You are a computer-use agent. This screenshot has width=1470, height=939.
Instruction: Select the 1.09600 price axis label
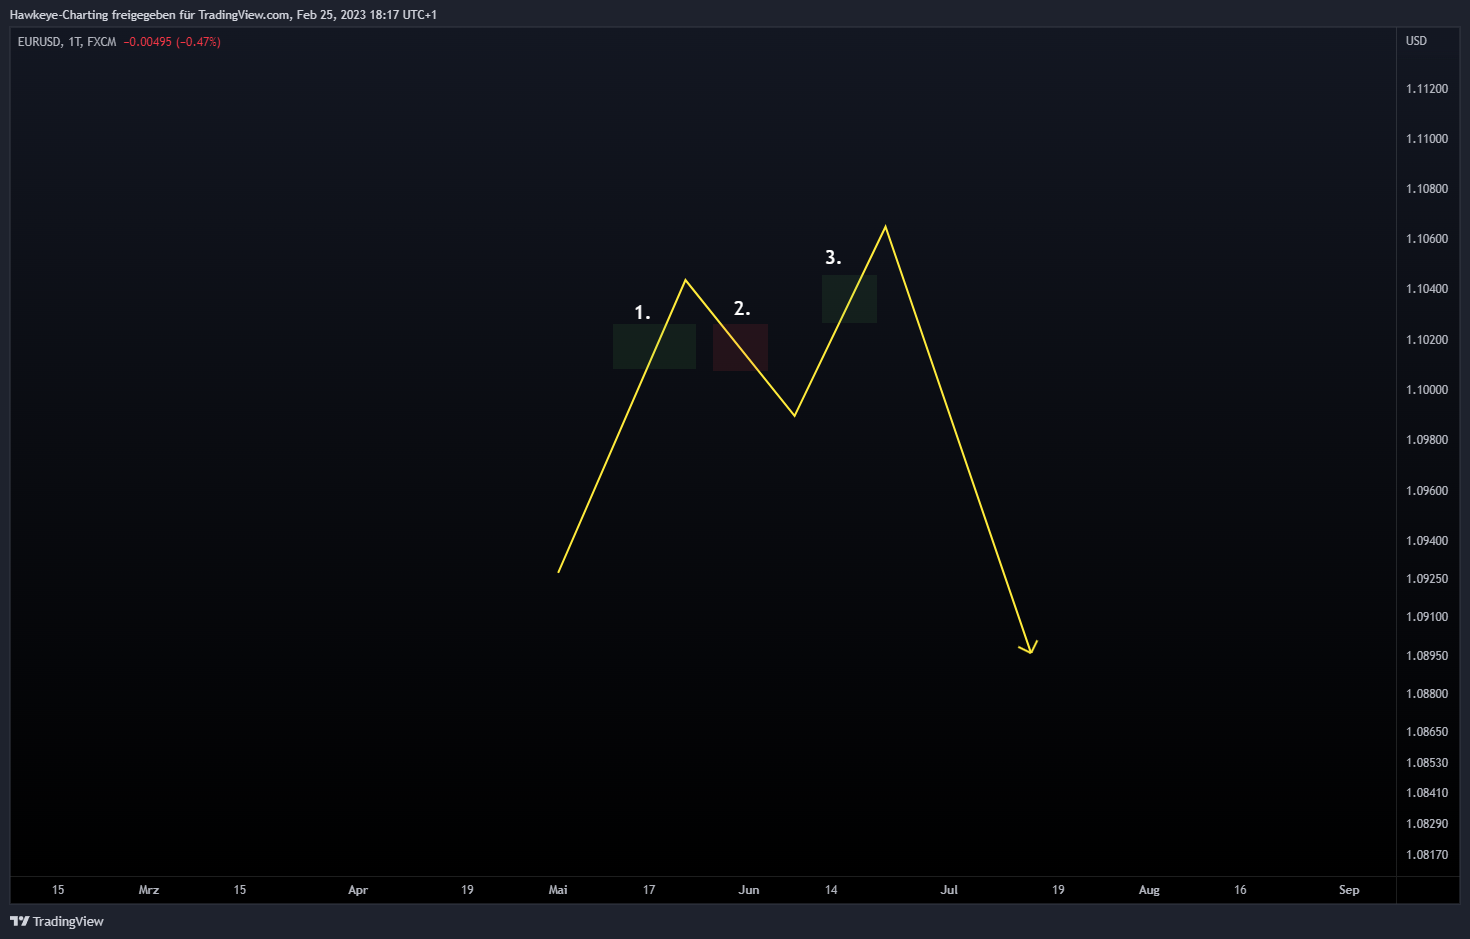tap(1427, 491)
